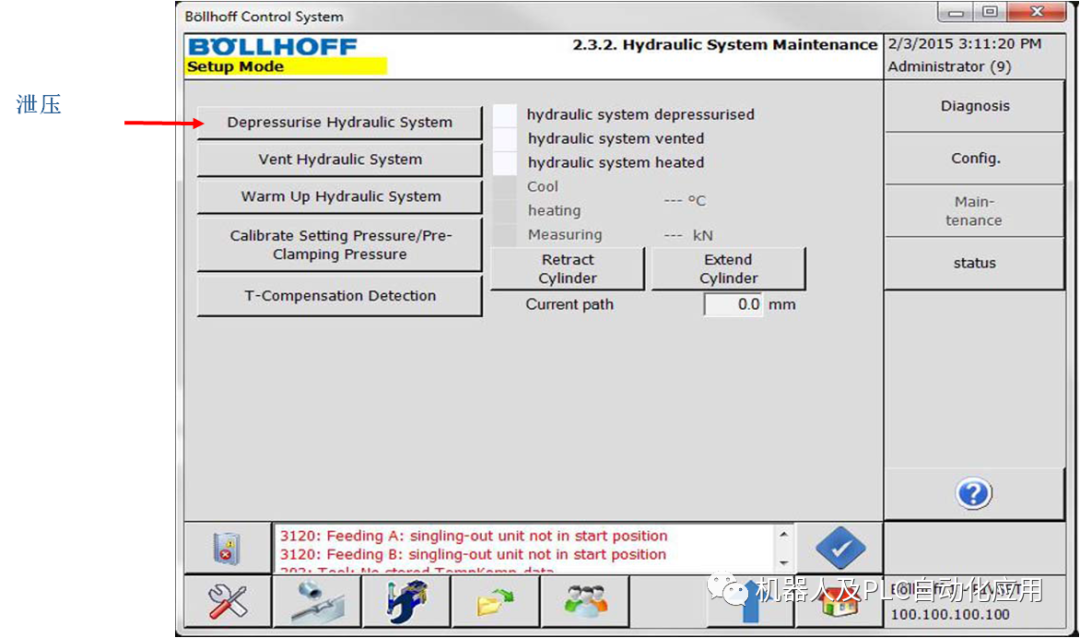Open the Config. tab
This screenshot has width=1080, height=638.
(975, 158)
